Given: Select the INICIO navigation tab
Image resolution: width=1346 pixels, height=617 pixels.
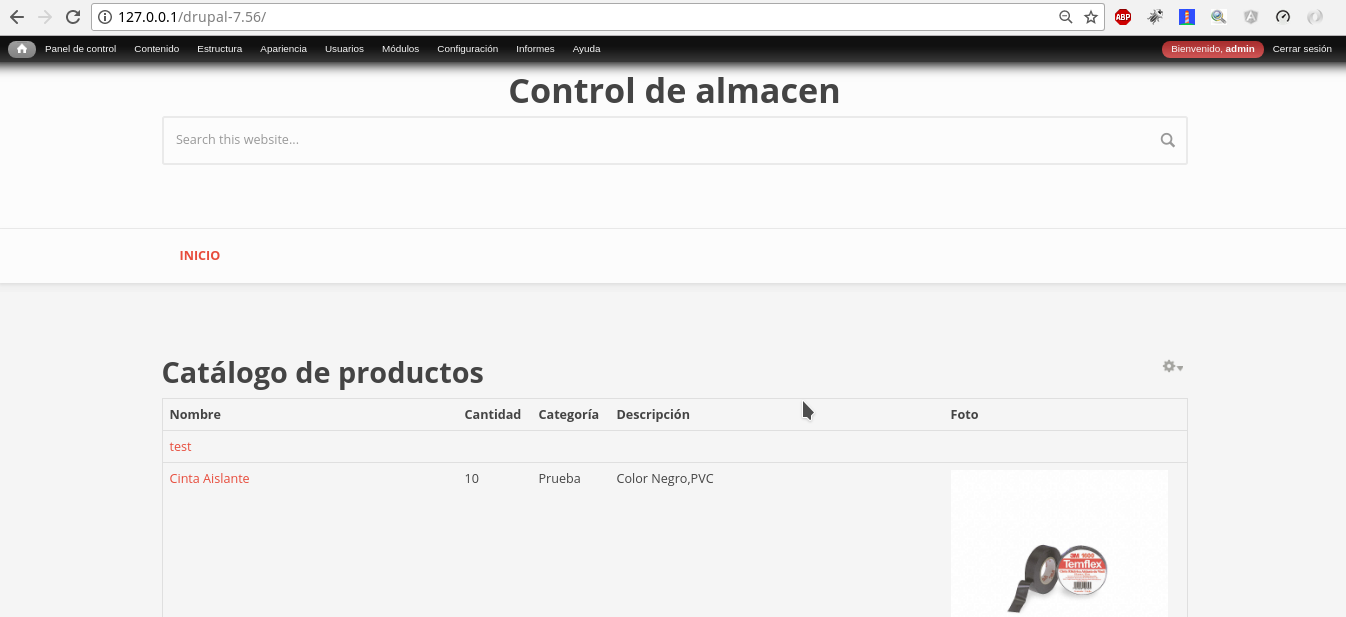Looking at the screenshot, I should click(200, 256).
